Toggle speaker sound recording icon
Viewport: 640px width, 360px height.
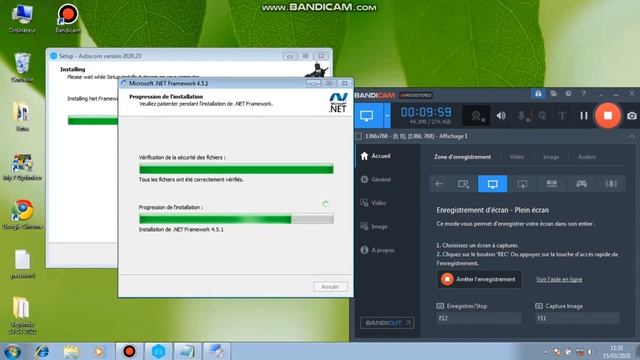501,116
